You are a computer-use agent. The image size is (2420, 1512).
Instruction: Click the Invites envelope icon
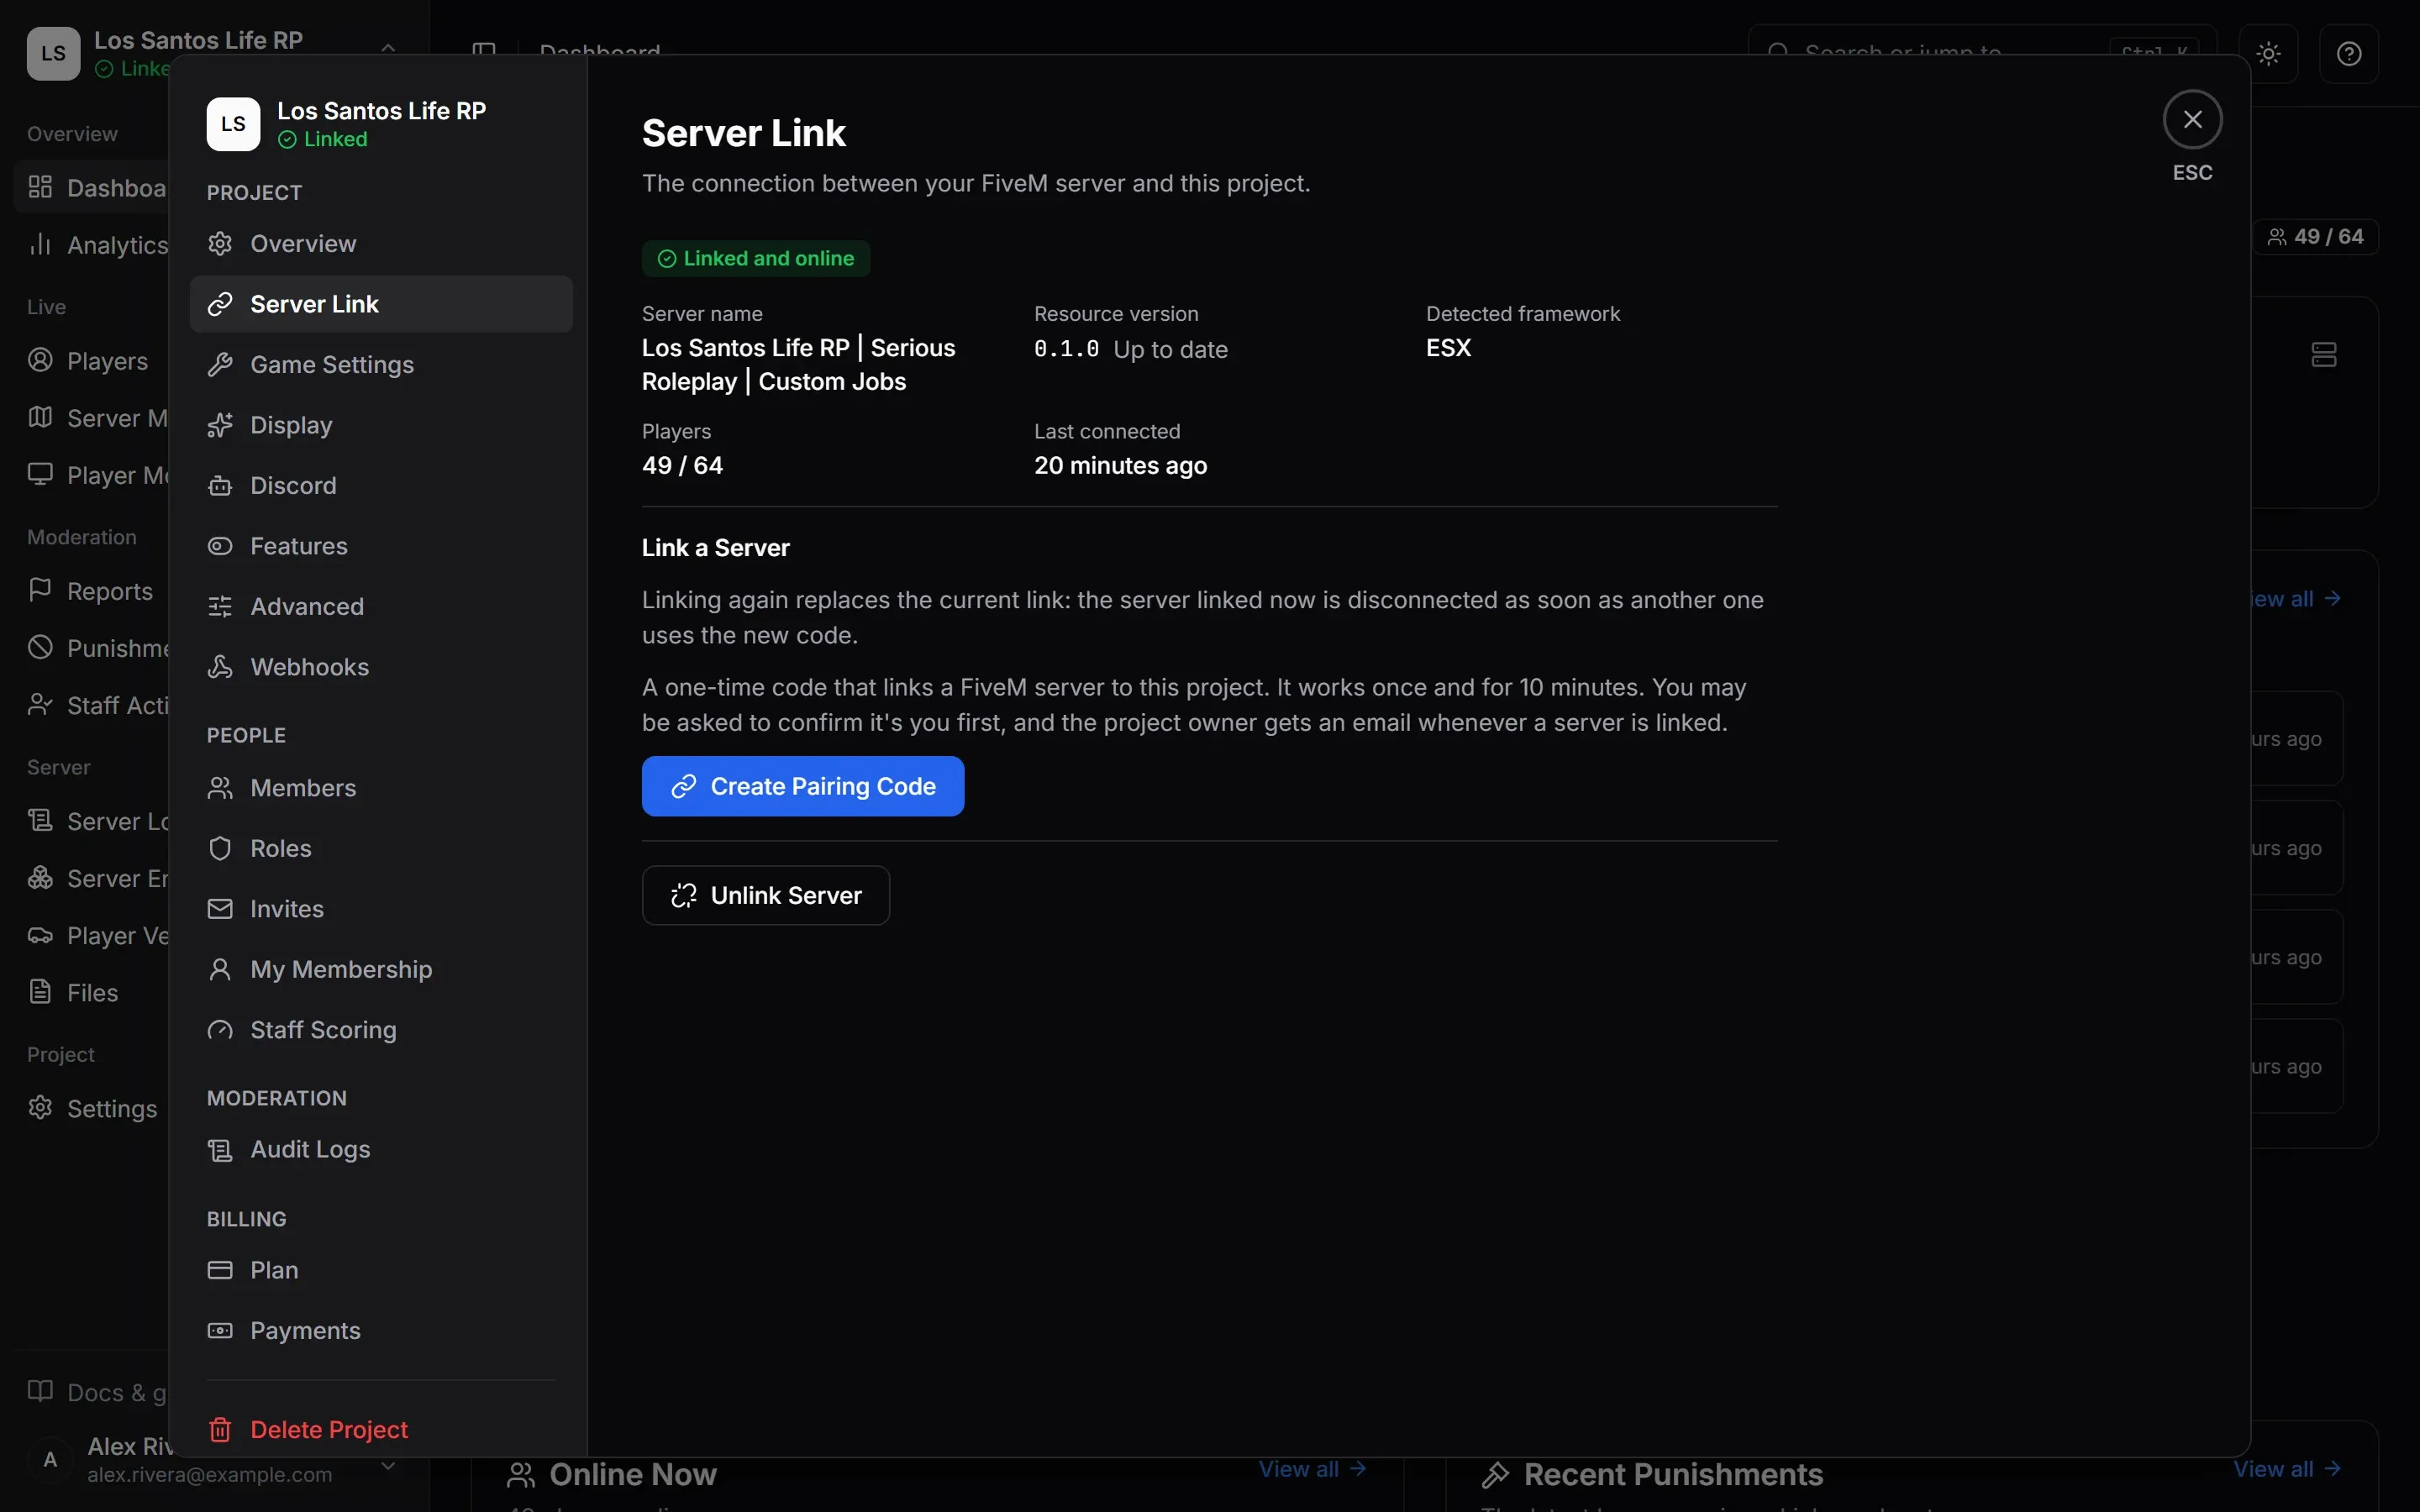(220, 909)
